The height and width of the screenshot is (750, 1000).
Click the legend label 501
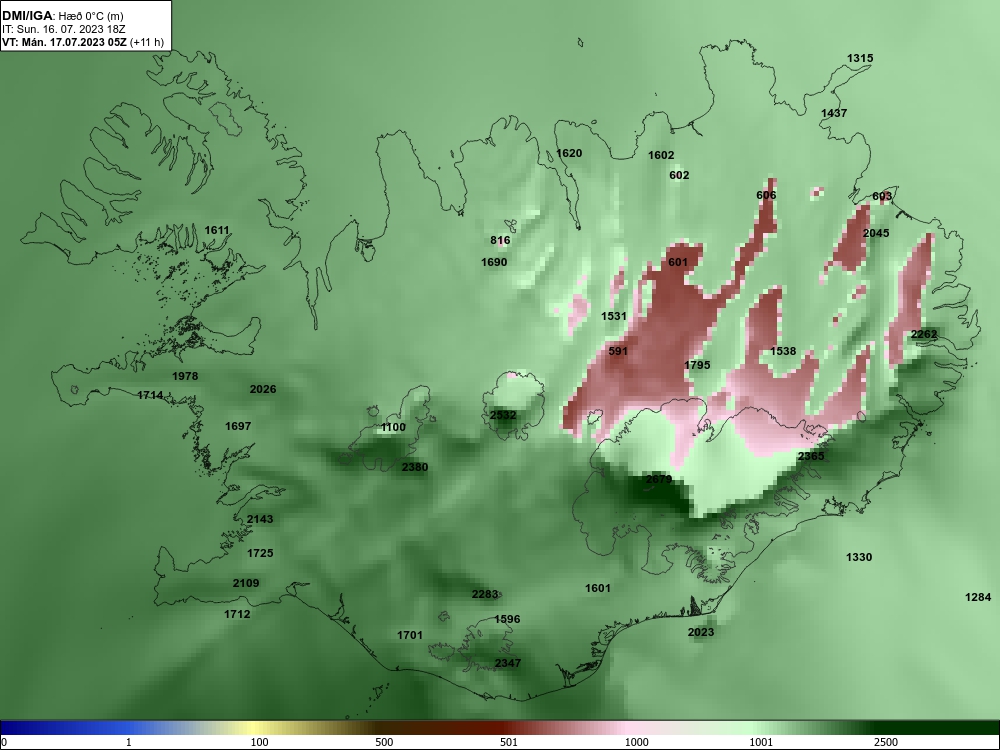(509, 742)
